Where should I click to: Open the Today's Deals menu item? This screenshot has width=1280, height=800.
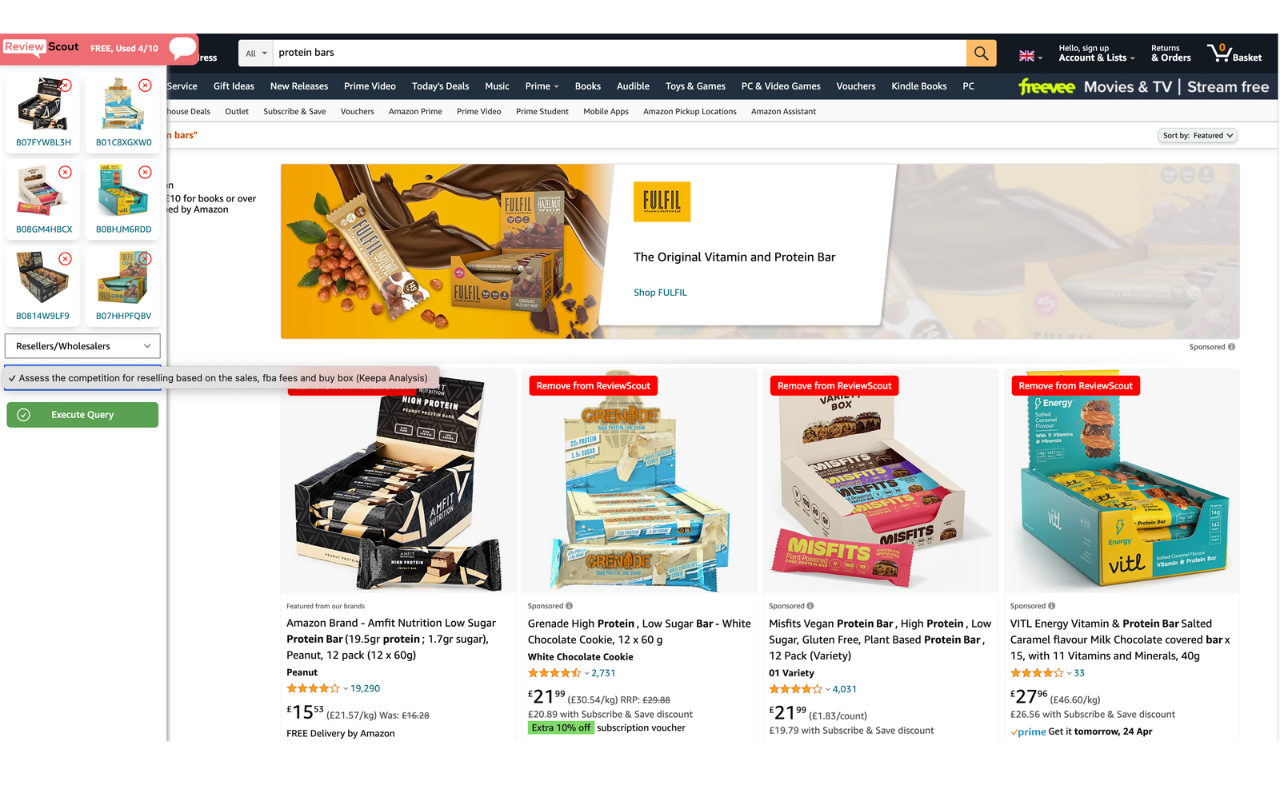point(440,86)
